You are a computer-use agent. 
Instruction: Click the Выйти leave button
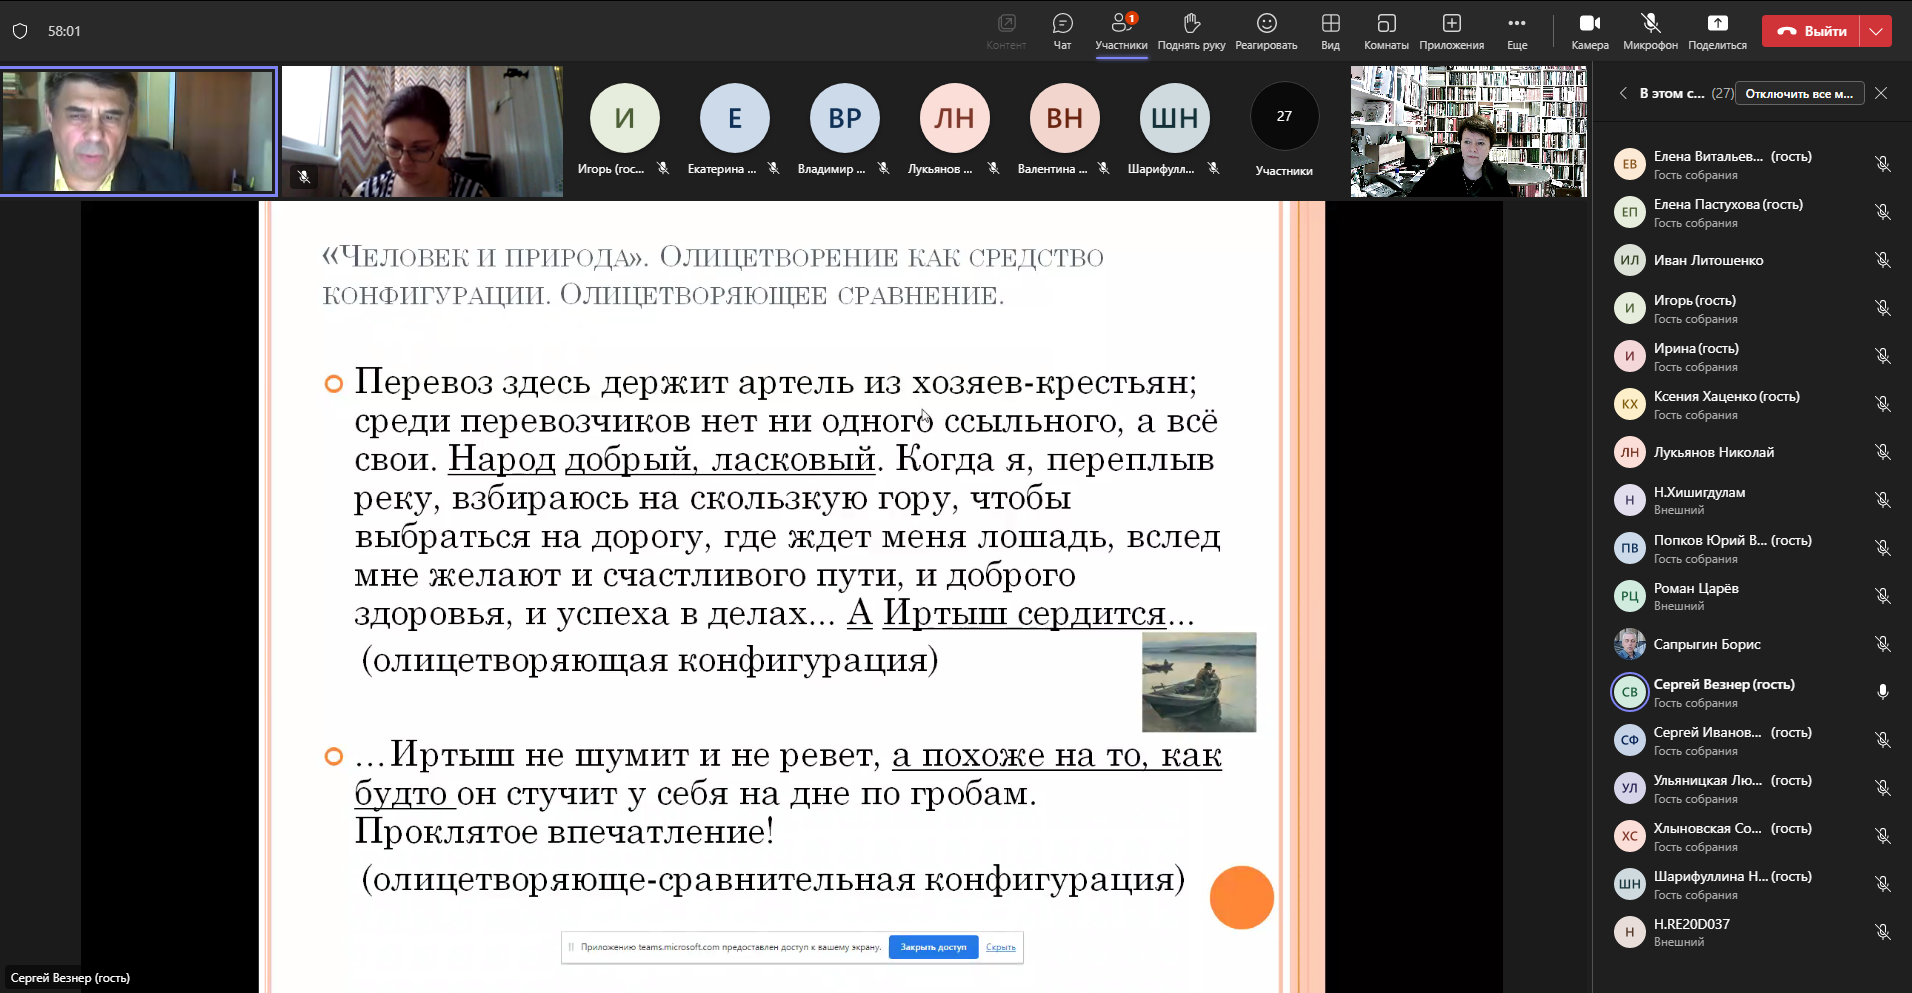tap(1811, 31)
